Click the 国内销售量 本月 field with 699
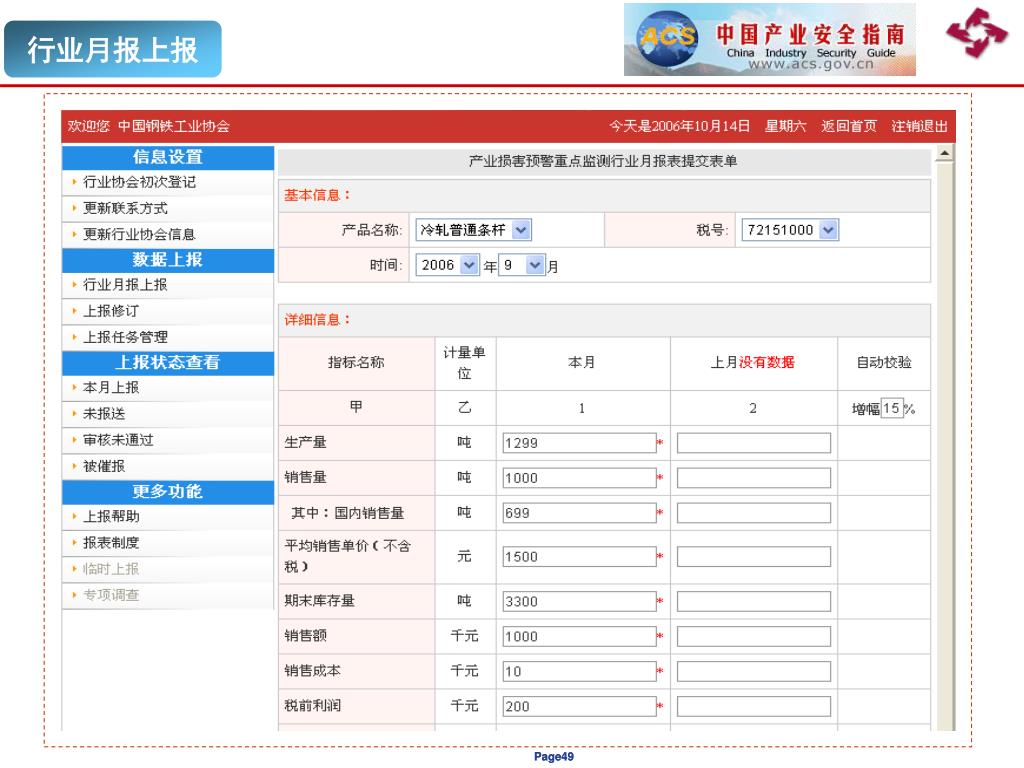 point(579,513)
